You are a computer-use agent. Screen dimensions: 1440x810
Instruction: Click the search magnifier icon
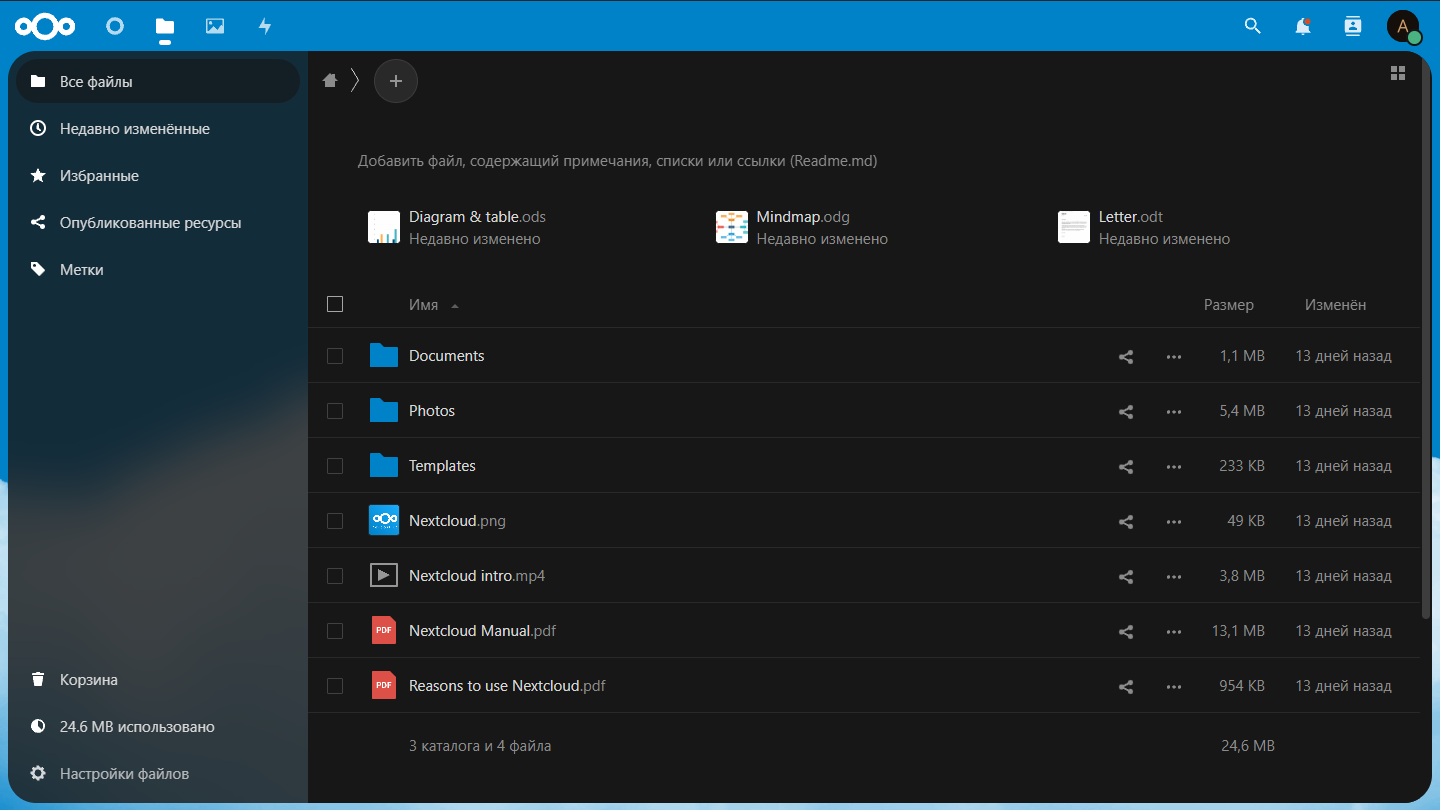click(x=1252, y=26)
